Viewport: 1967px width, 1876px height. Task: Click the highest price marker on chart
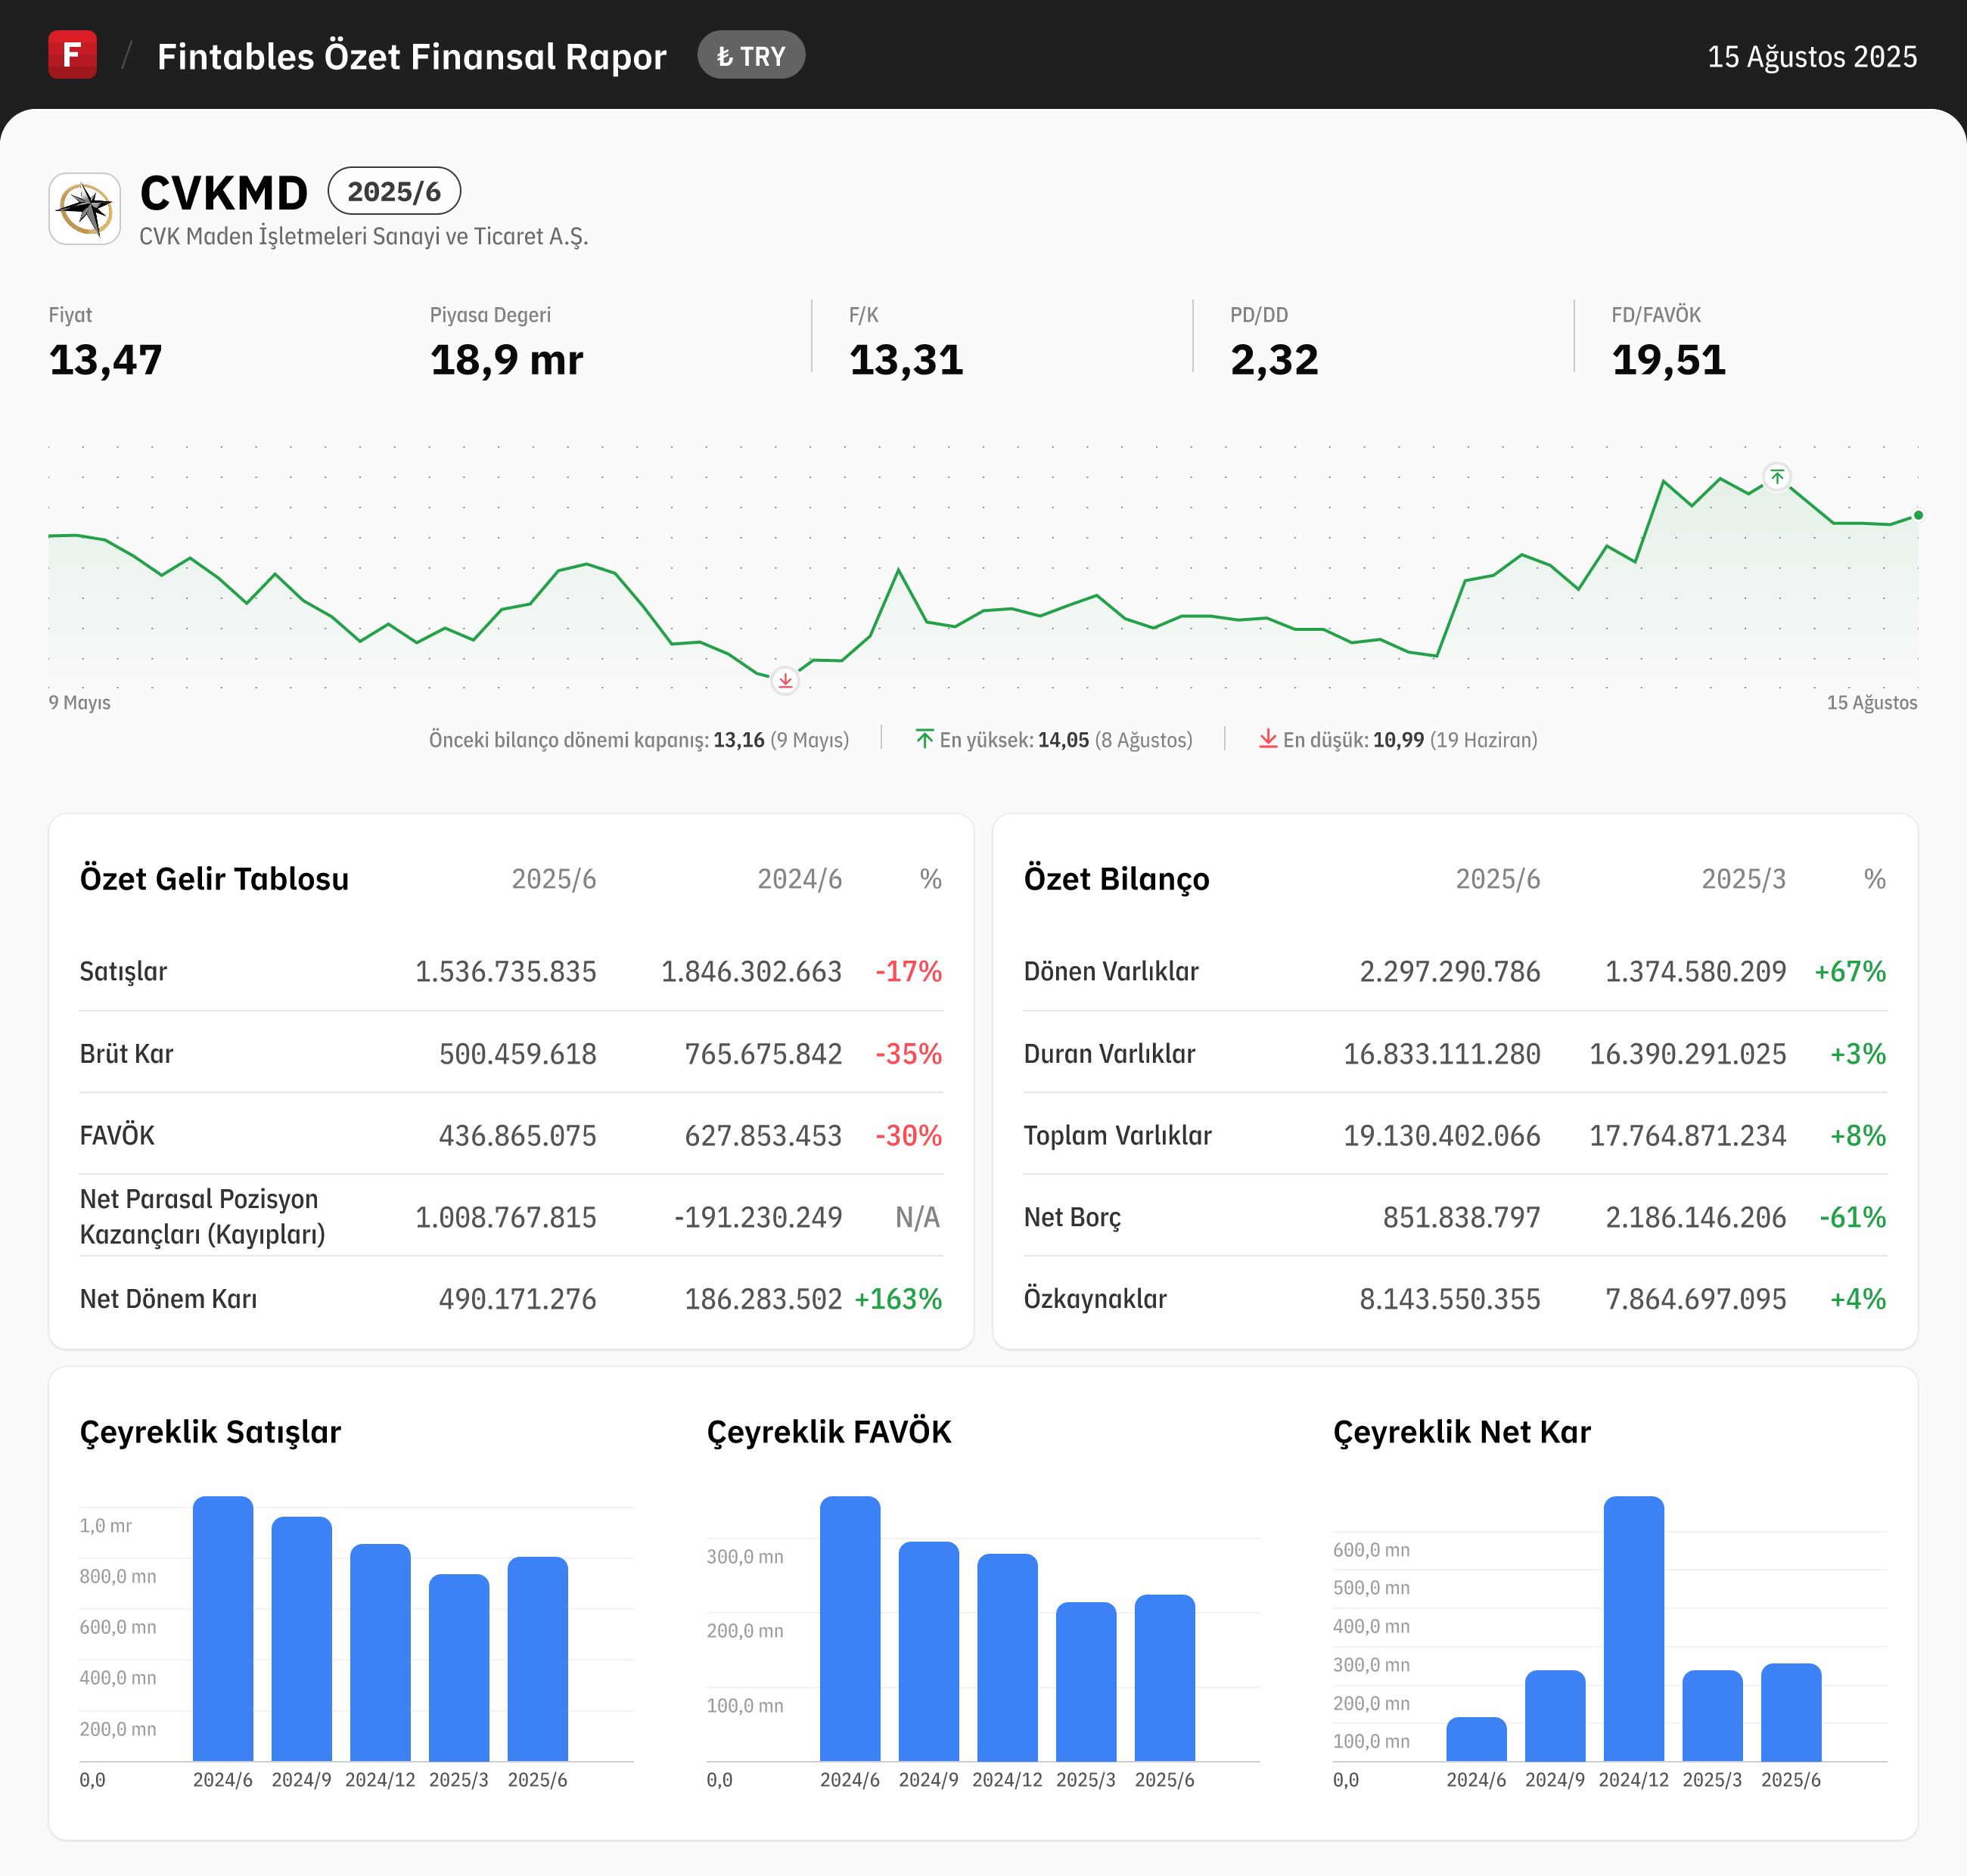[1776, 477]
